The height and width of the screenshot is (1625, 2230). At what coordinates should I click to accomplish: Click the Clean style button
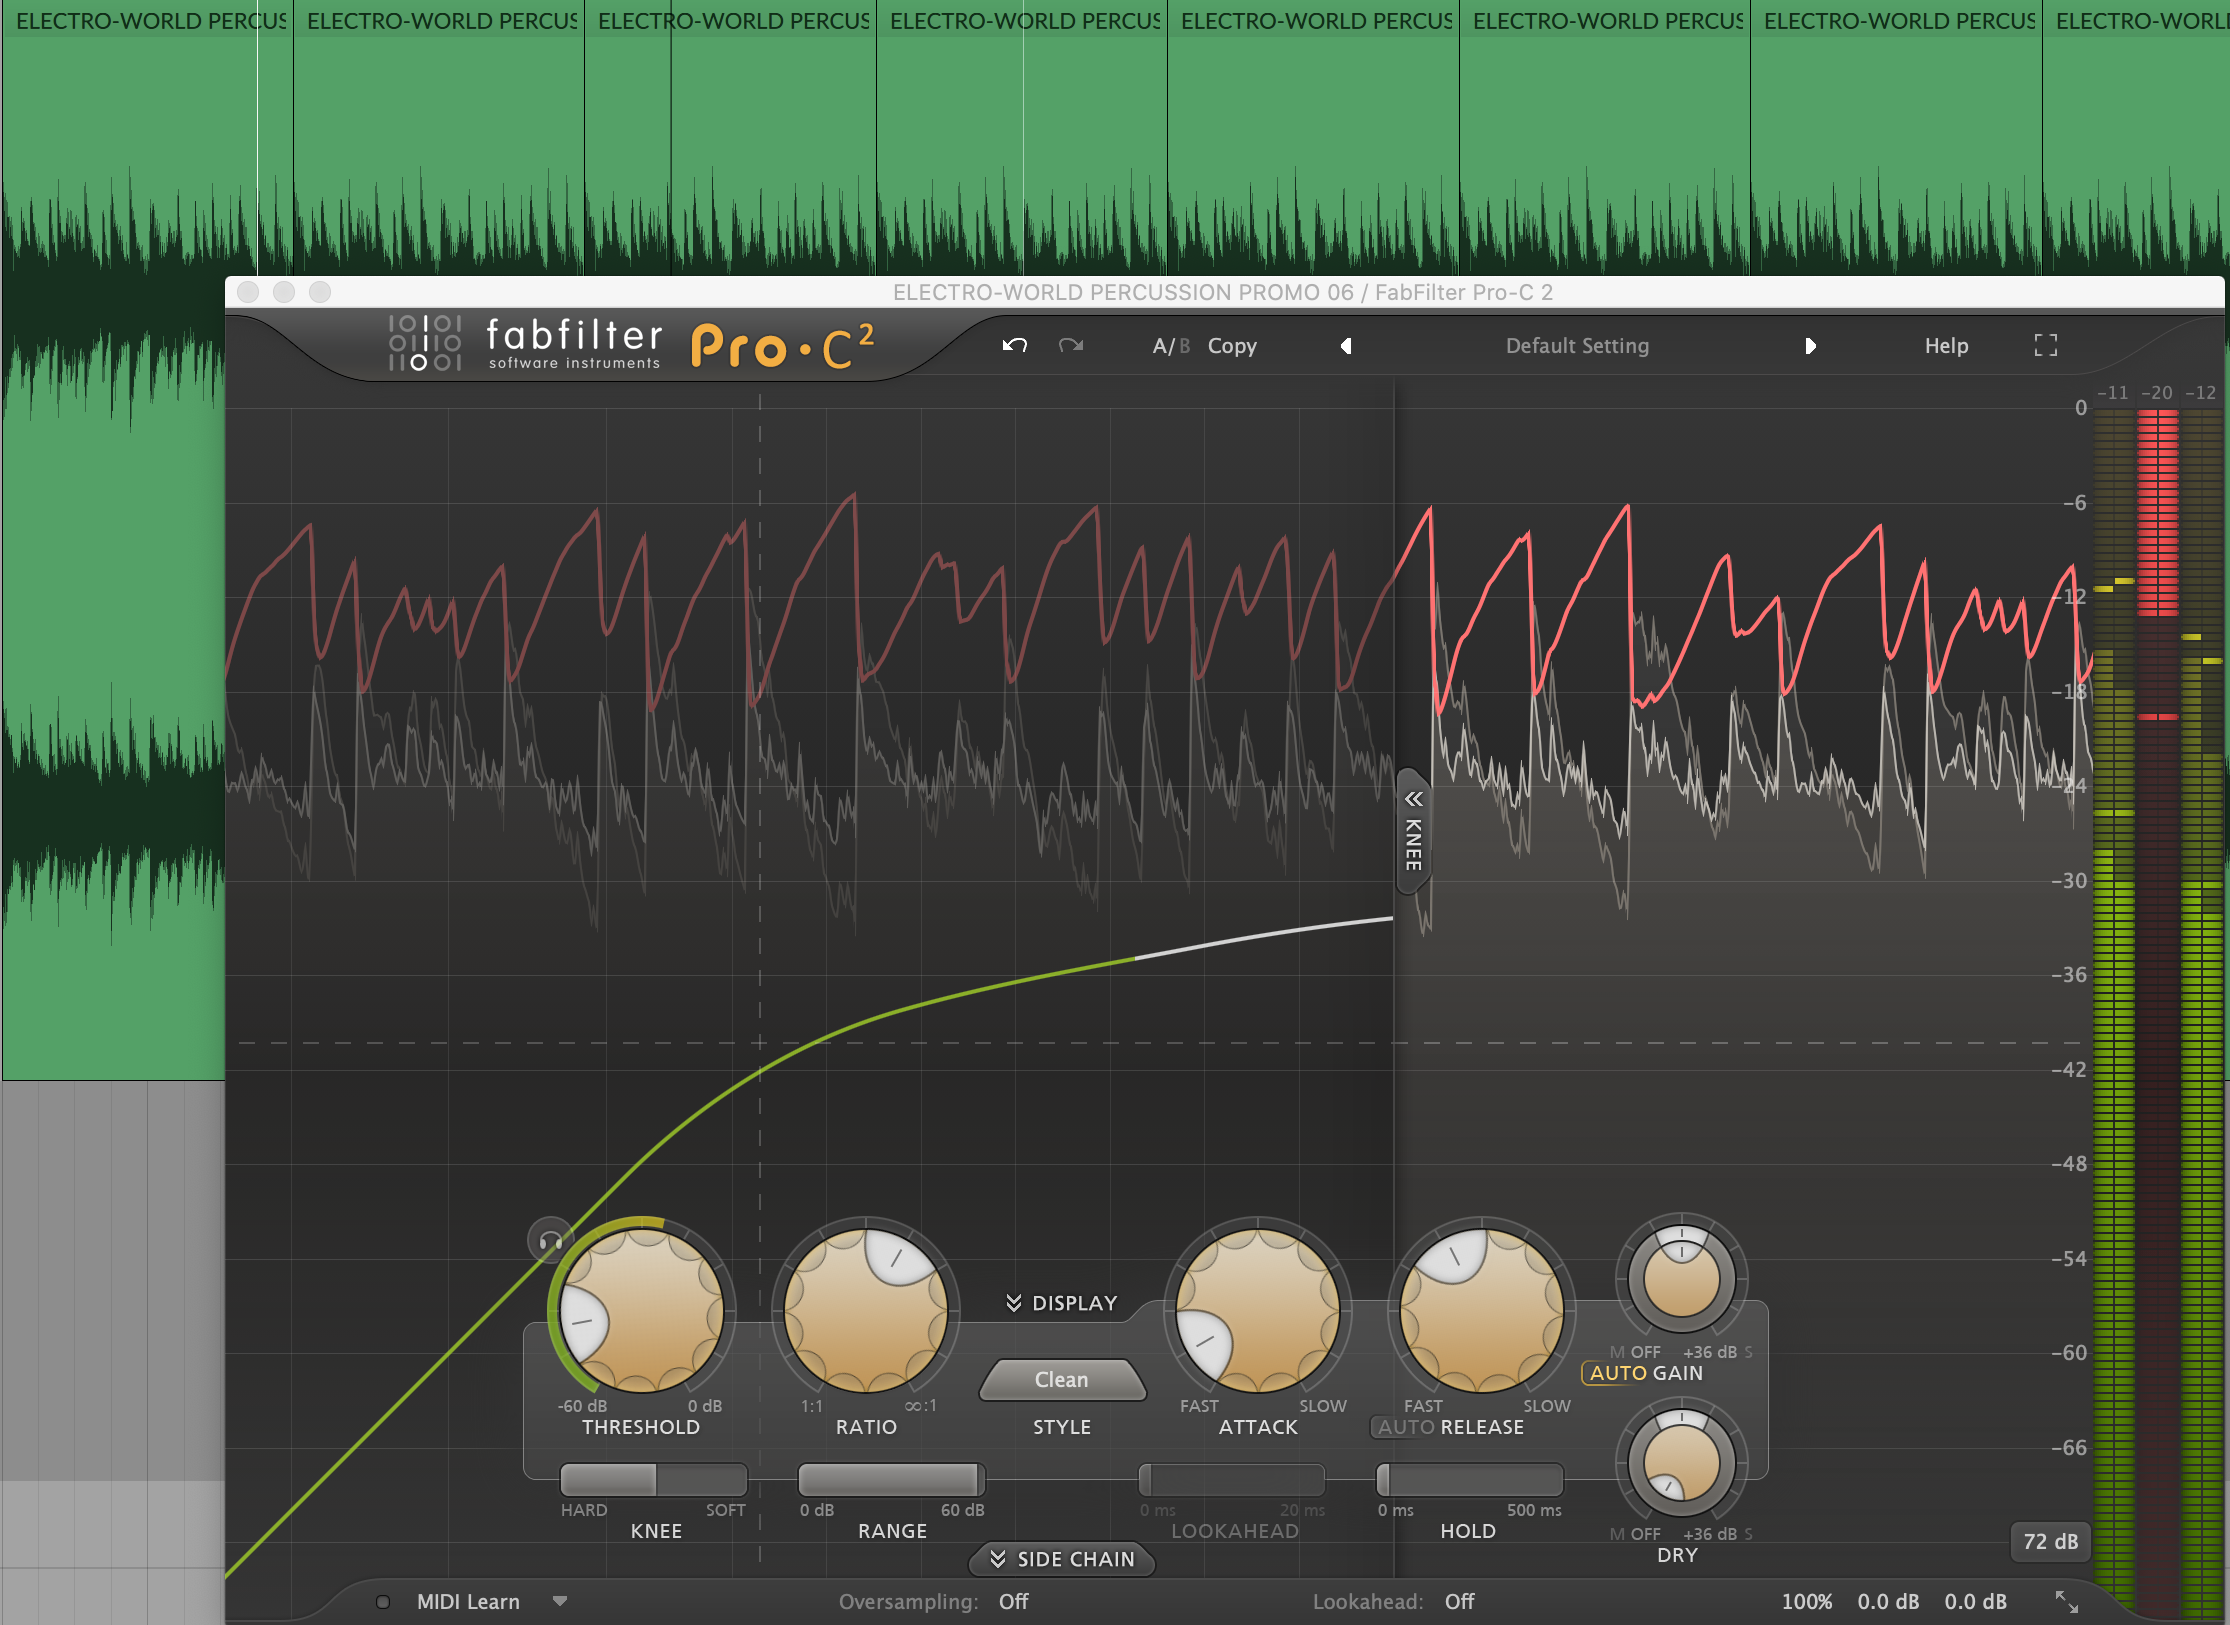coord(1061,1380)
